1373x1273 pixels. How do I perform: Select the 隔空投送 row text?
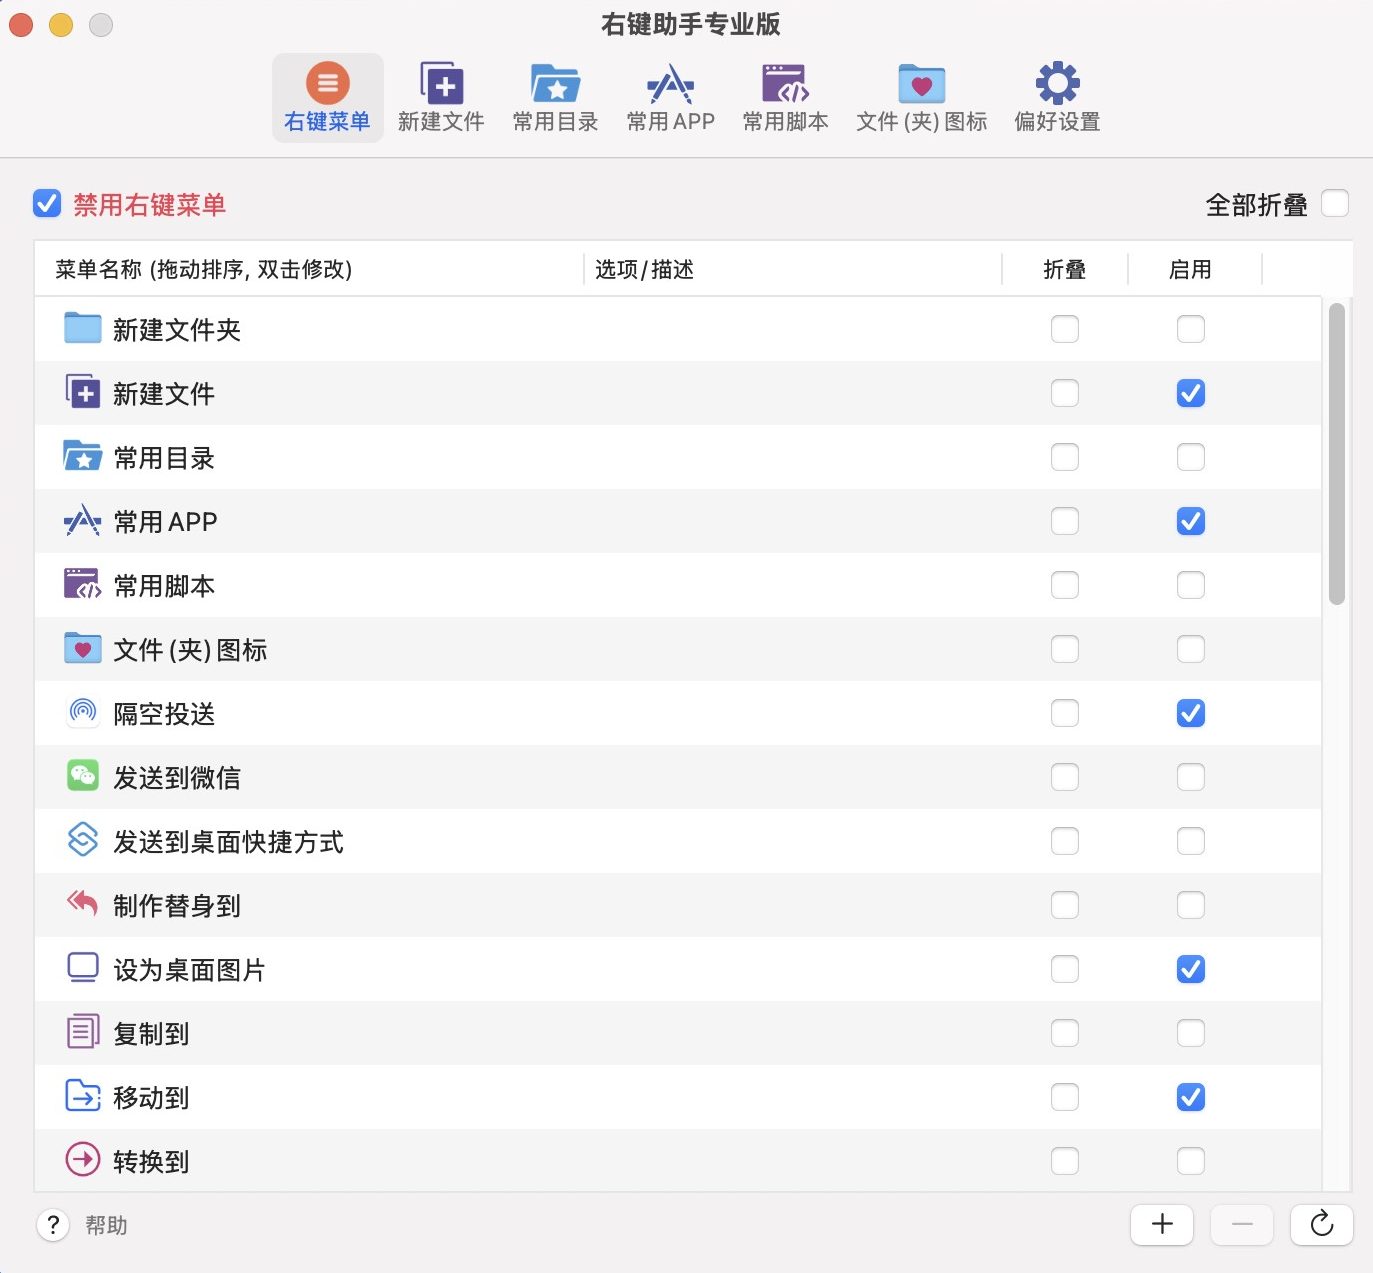(164, 714)
